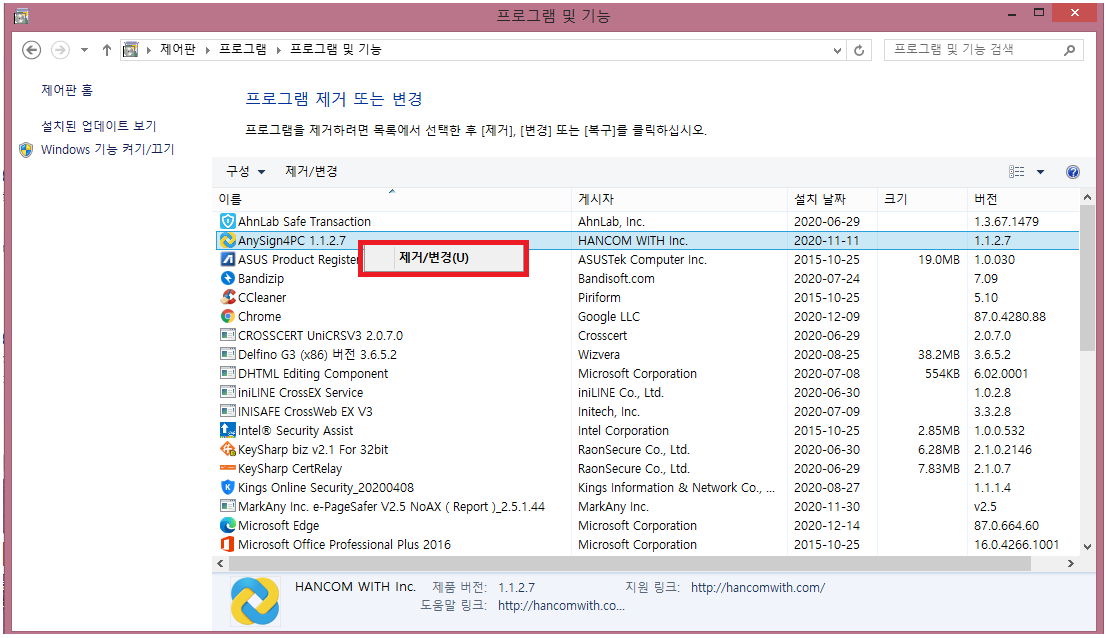Screen dimensions: 1106x638
Task: Sort the list by the 크기 column
Action: pyautogui.click(x=922, y=200)
